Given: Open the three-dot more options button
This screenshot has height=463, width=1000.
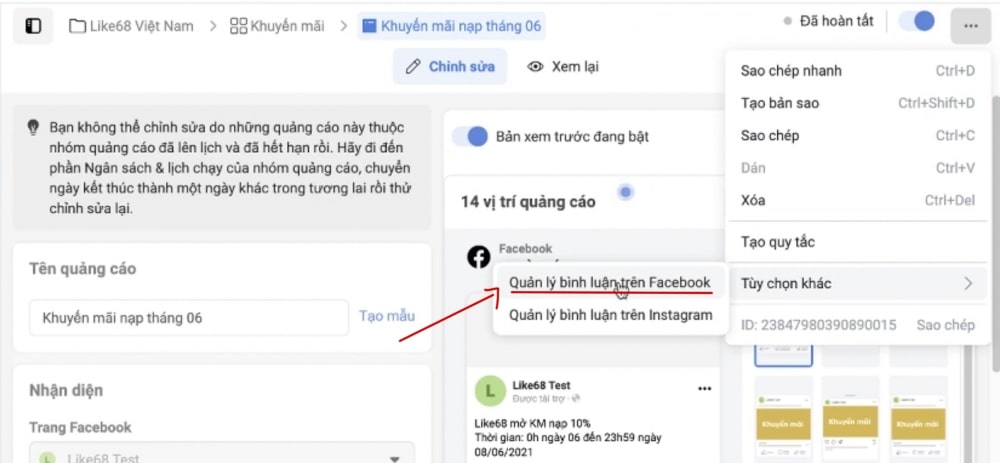Looking at the screenshot, I should 971,26.
